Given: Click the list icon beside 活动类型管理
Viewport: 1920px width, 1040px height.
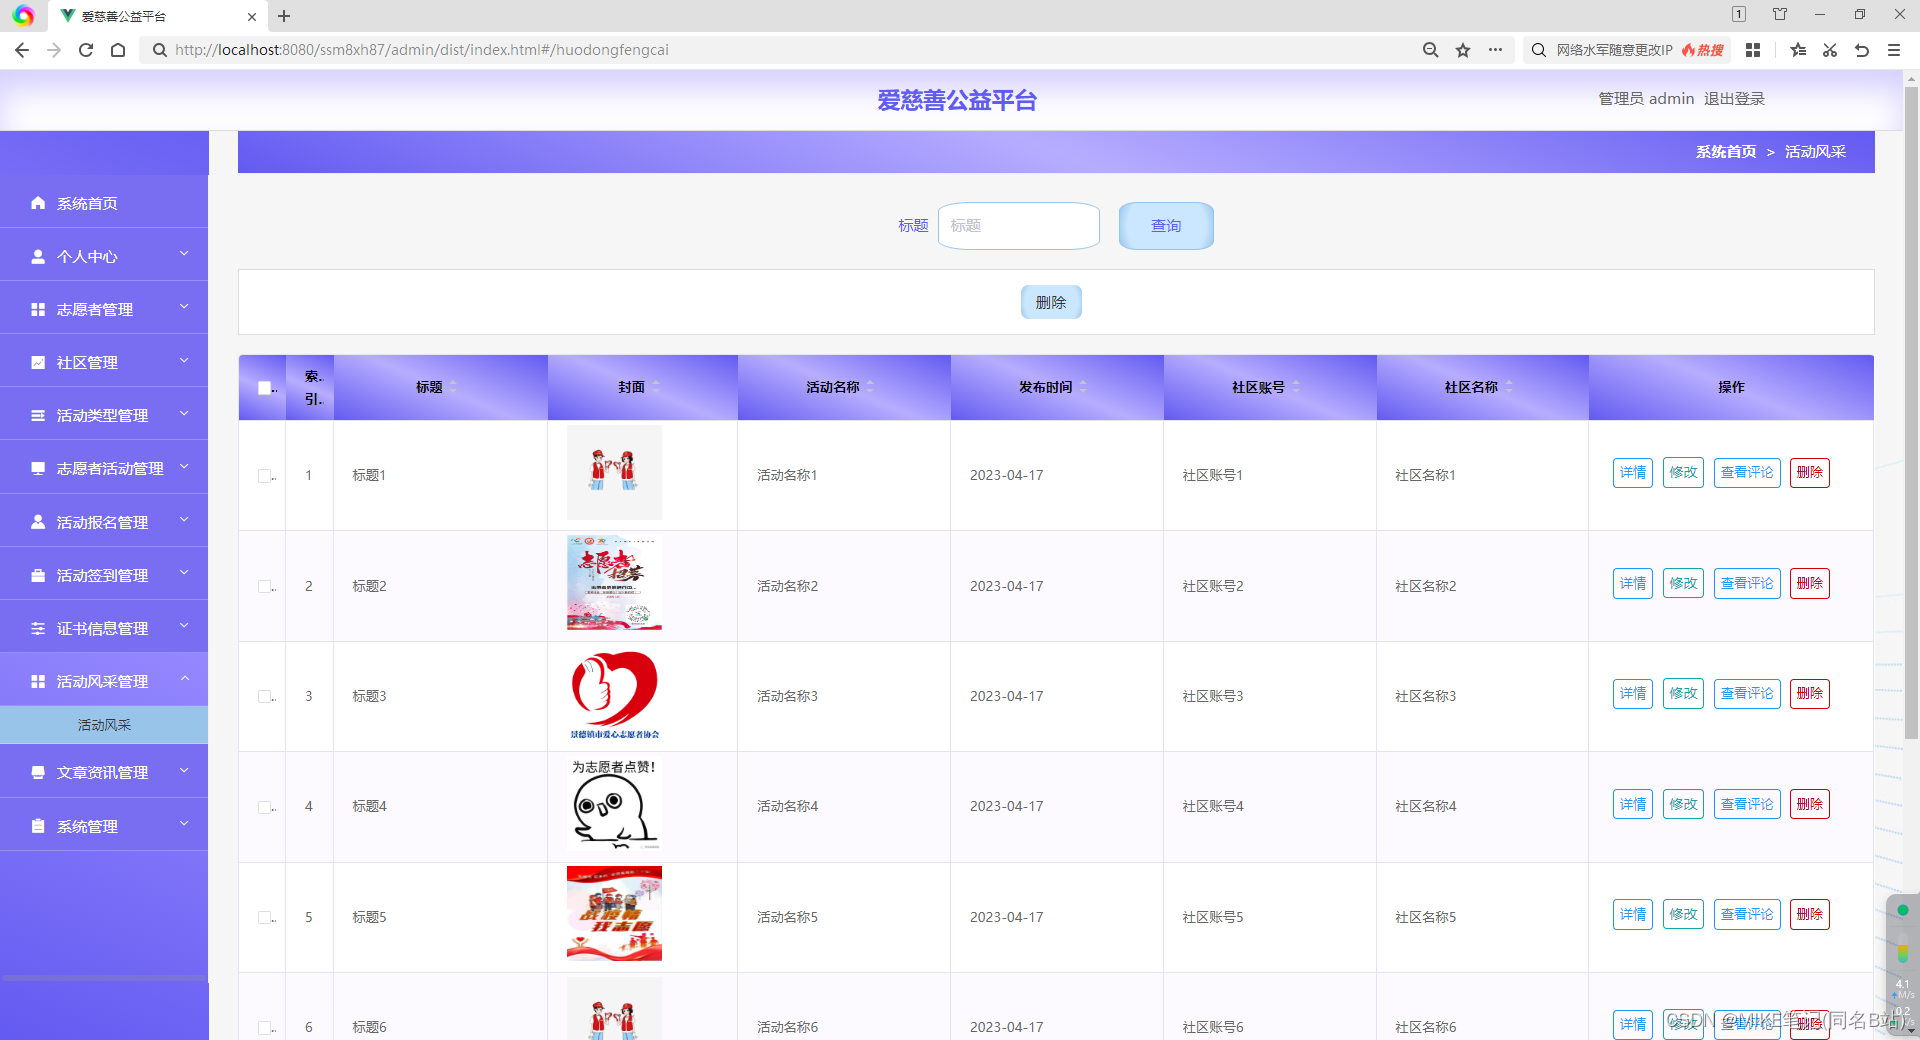Looking at the screenshot, I should coord(38,415).
